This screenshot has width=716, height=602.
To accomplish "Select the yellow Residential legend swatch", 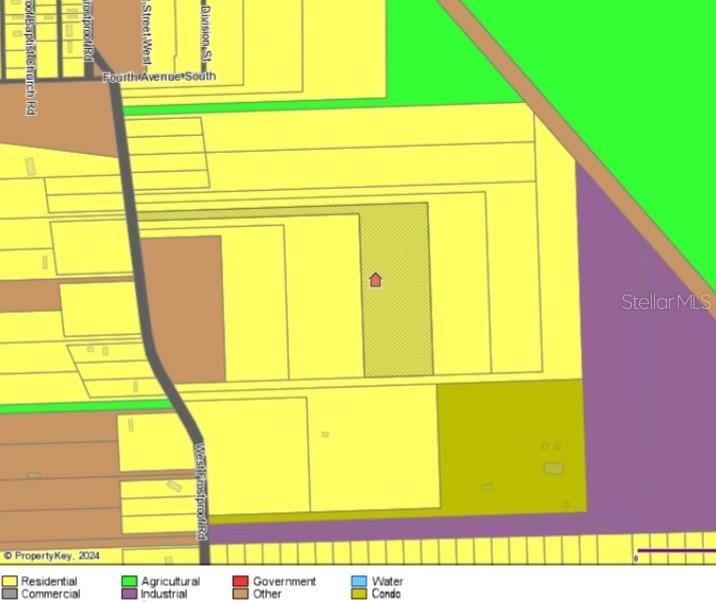I will [x=10, y=581].
